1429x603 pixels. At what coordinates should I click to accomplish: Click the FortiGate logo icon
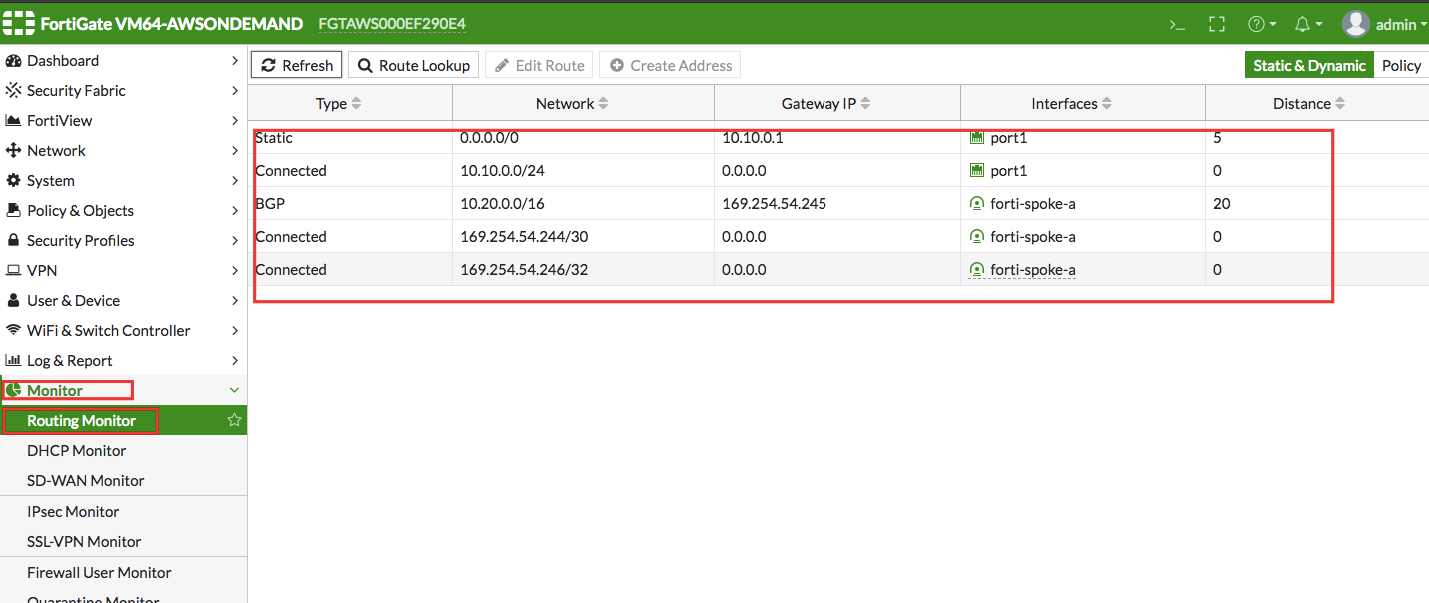[17, 23]
